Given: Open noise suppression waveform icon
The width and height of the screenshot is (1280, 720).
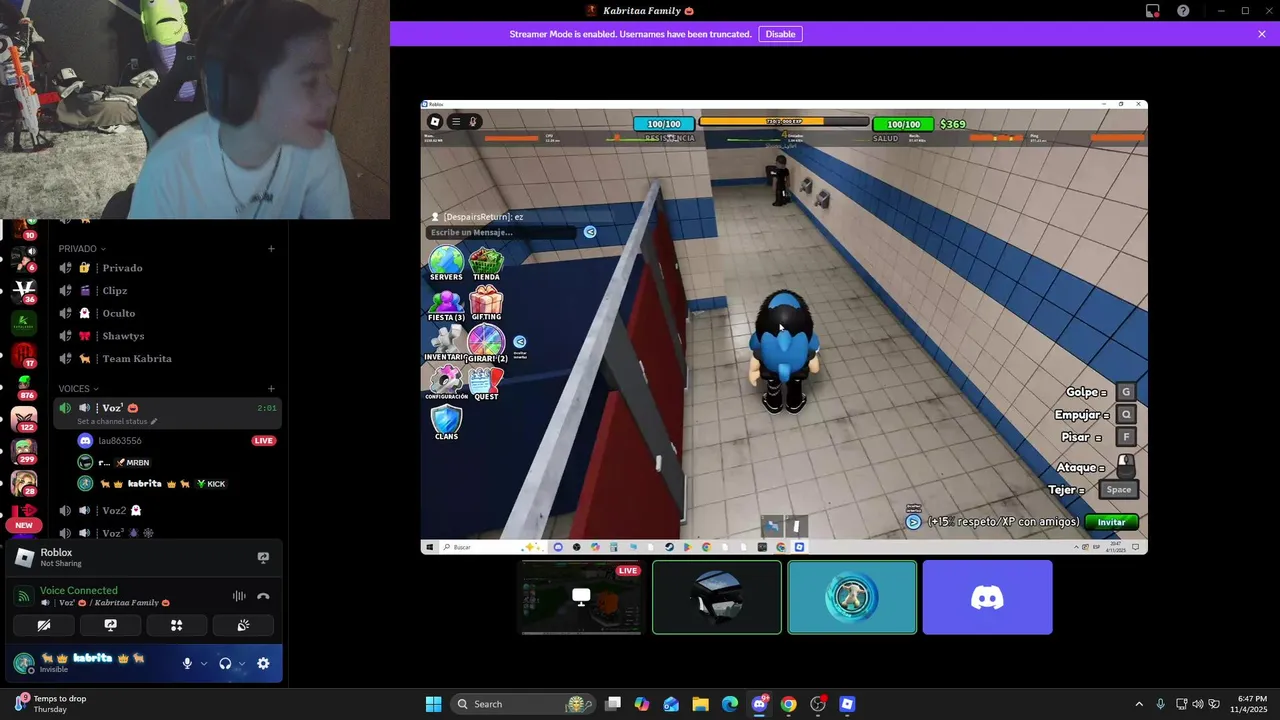Looking at the screenshot, I should (x=239, y=596).
